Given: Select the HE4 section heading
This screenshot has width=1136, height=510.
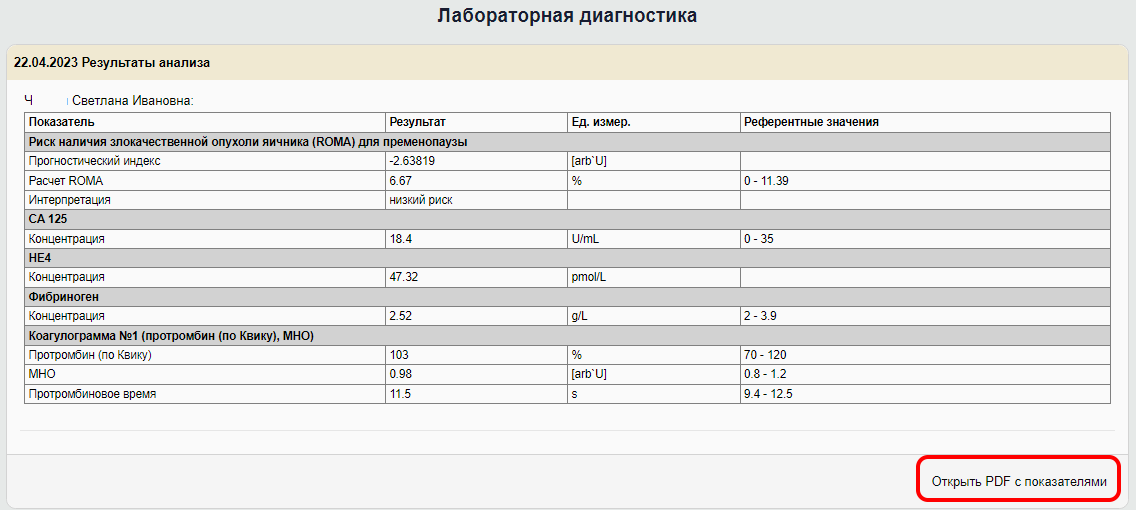Looking at the screenshot, I should tap(40, 258).
